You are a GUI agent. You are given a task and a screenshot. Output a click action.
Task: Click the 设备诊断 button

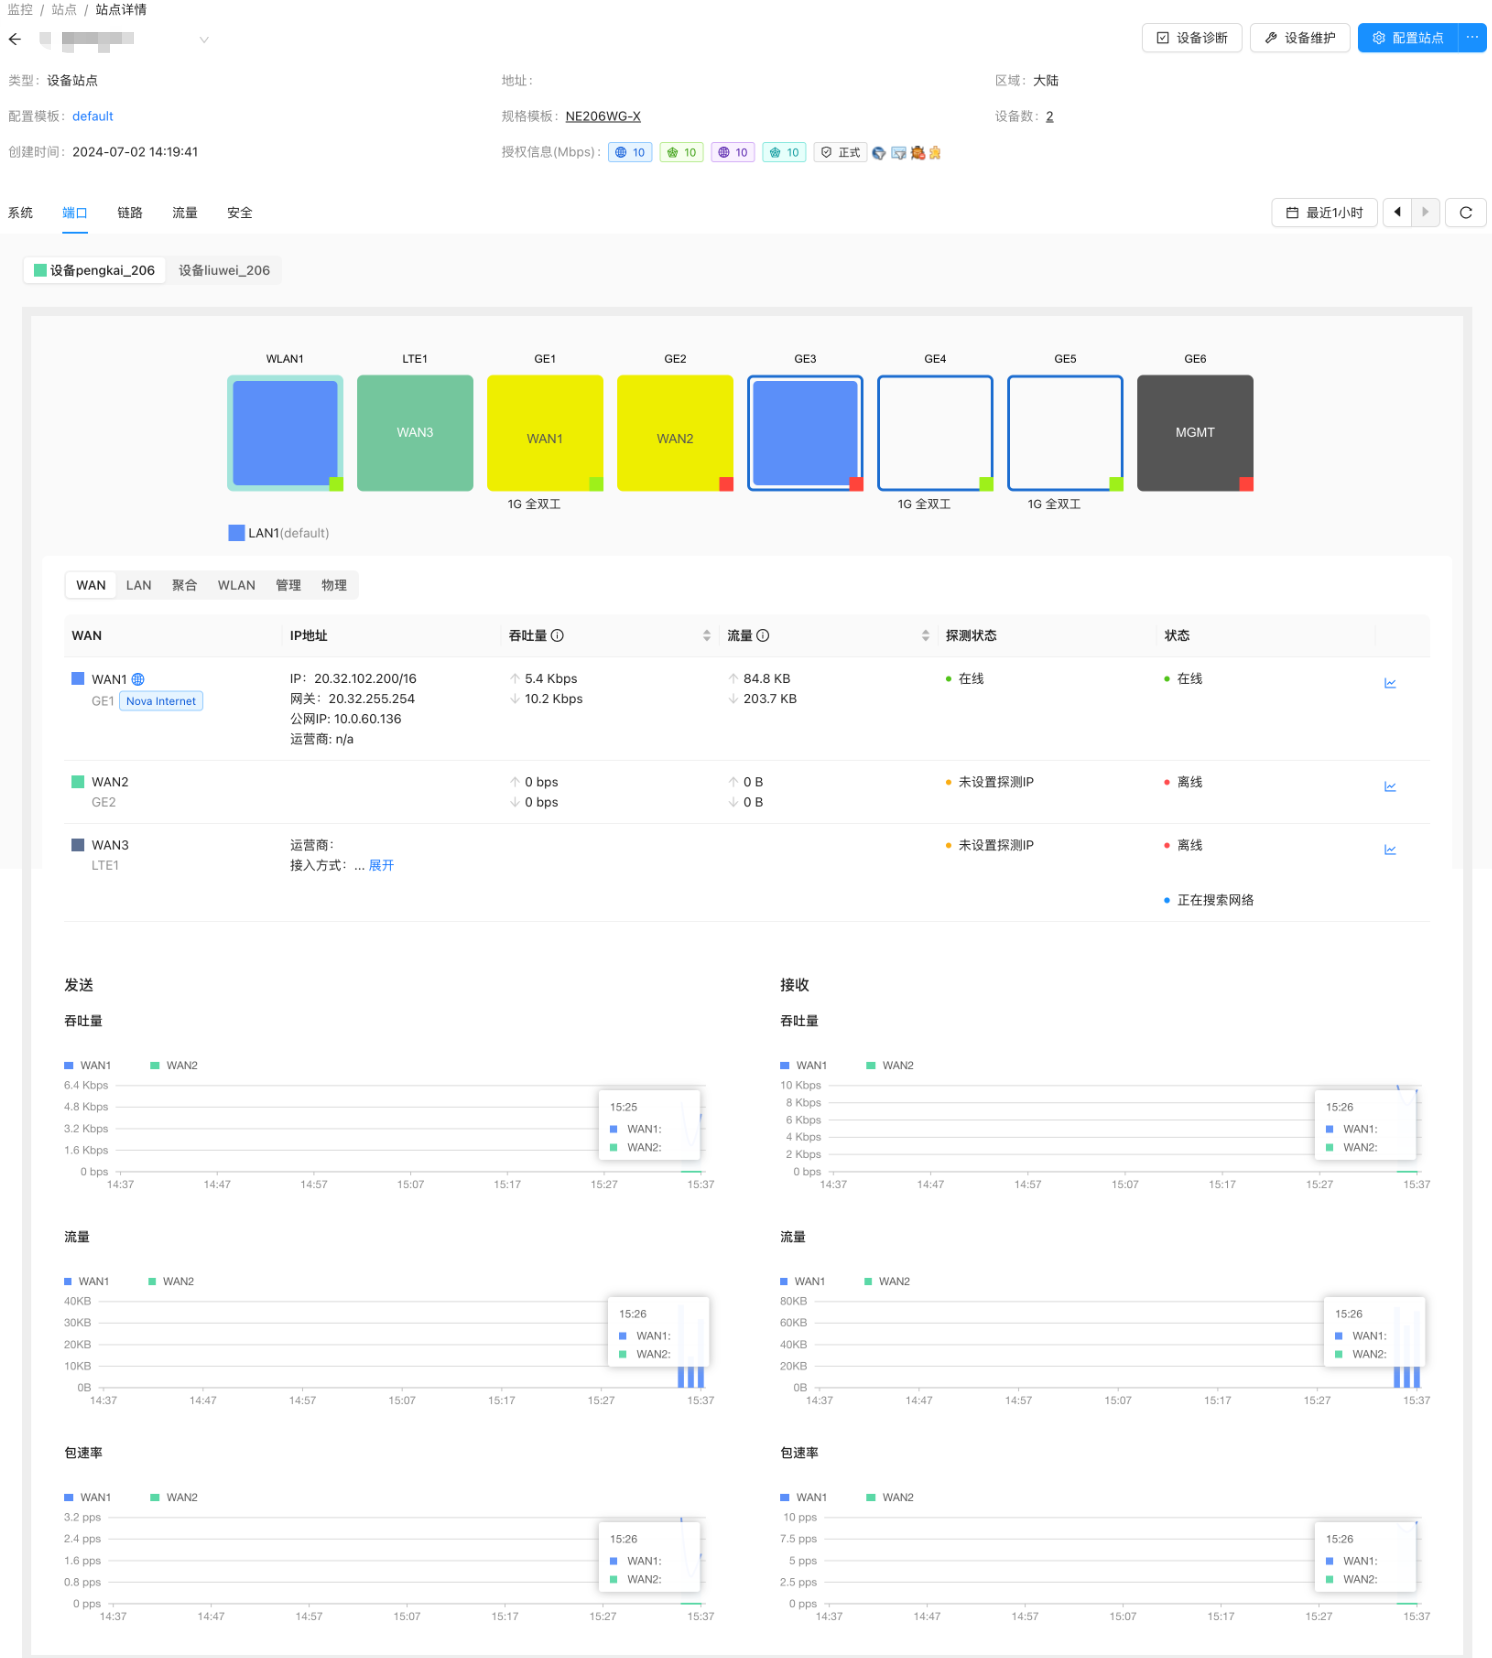tap(1192, 38)
